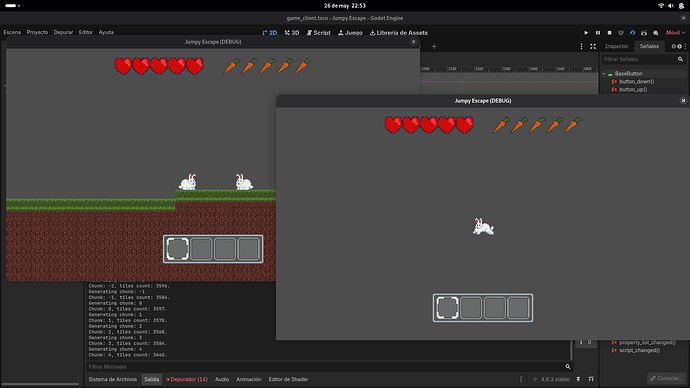
Task: Switch to the 2D workspace
Action: [x=270, y=33]
